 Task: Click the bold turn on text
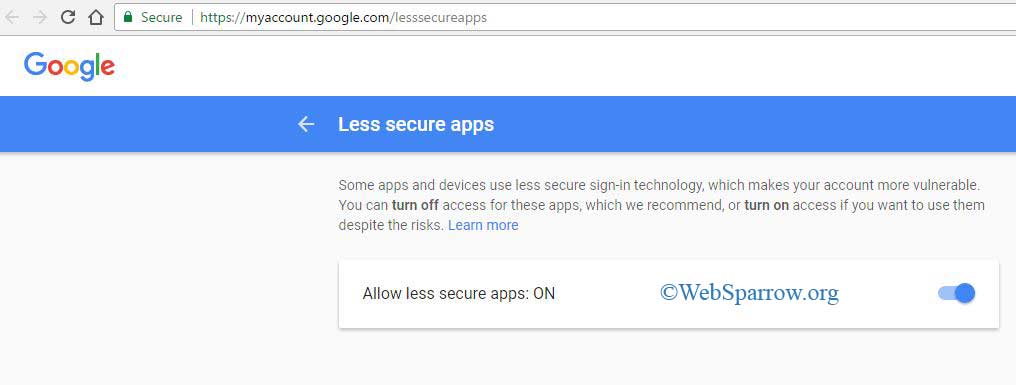click(x=767, y=205)
